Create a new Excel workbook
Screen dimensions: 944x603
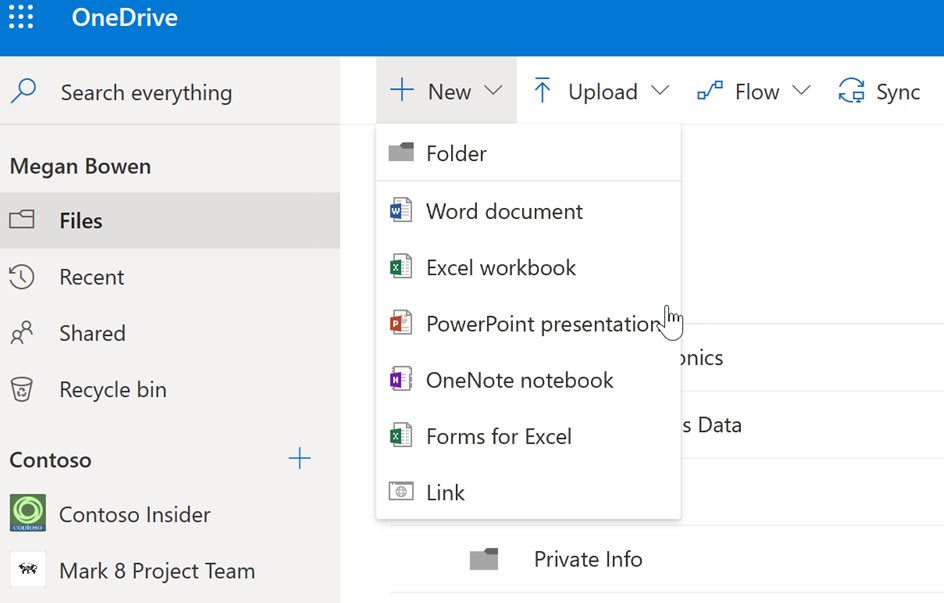coord(529,267)
